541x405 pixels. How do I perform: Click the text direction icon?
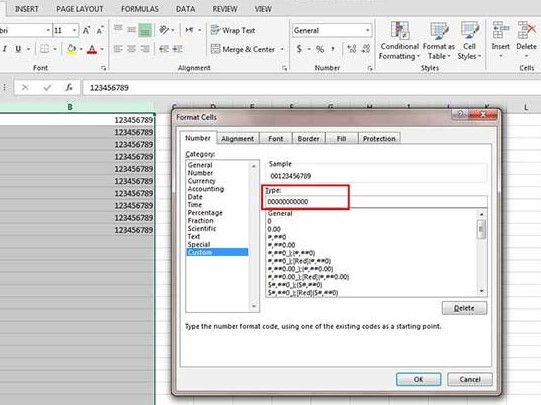click(190, 30)
